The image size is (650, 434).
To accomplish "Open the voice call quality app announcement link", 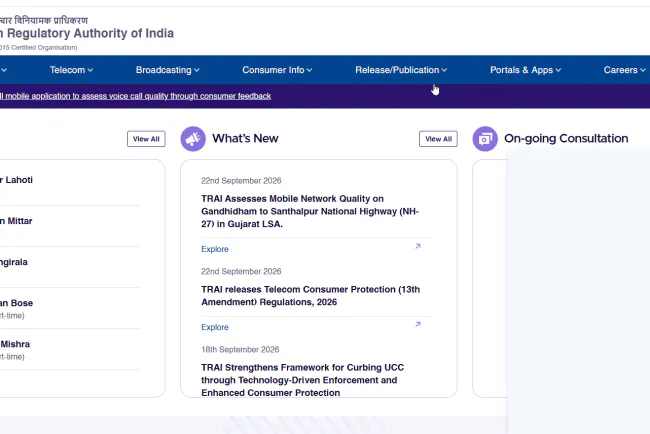I will [135, 96].
